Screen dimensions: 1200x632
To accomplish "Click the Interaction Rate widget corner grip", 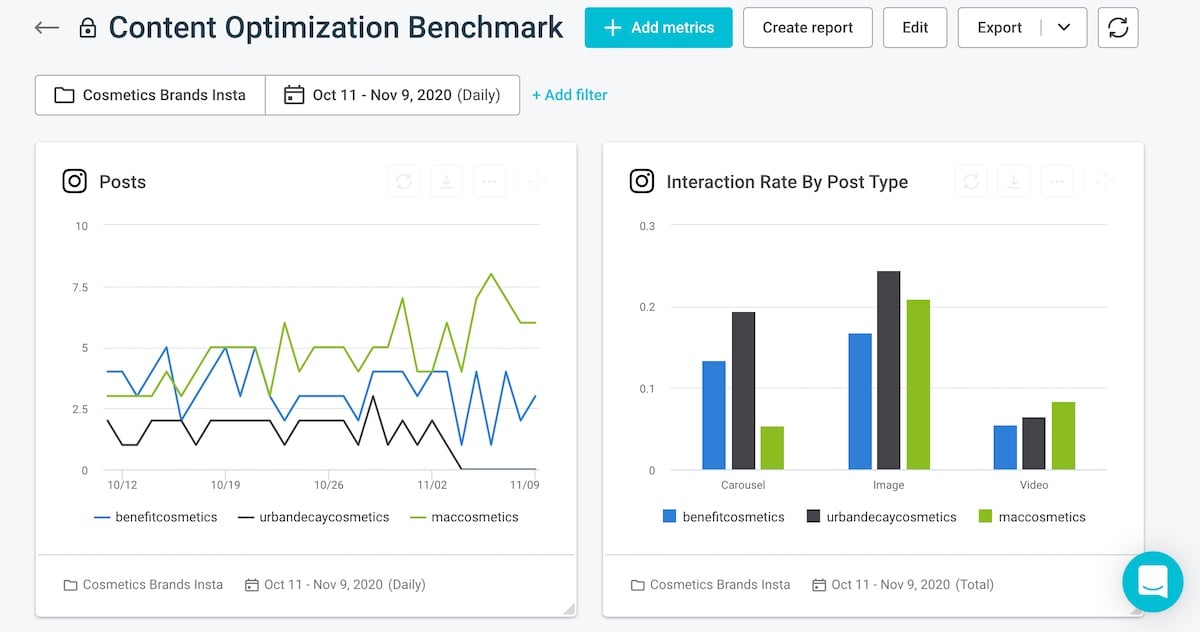I will [1136, 609].
